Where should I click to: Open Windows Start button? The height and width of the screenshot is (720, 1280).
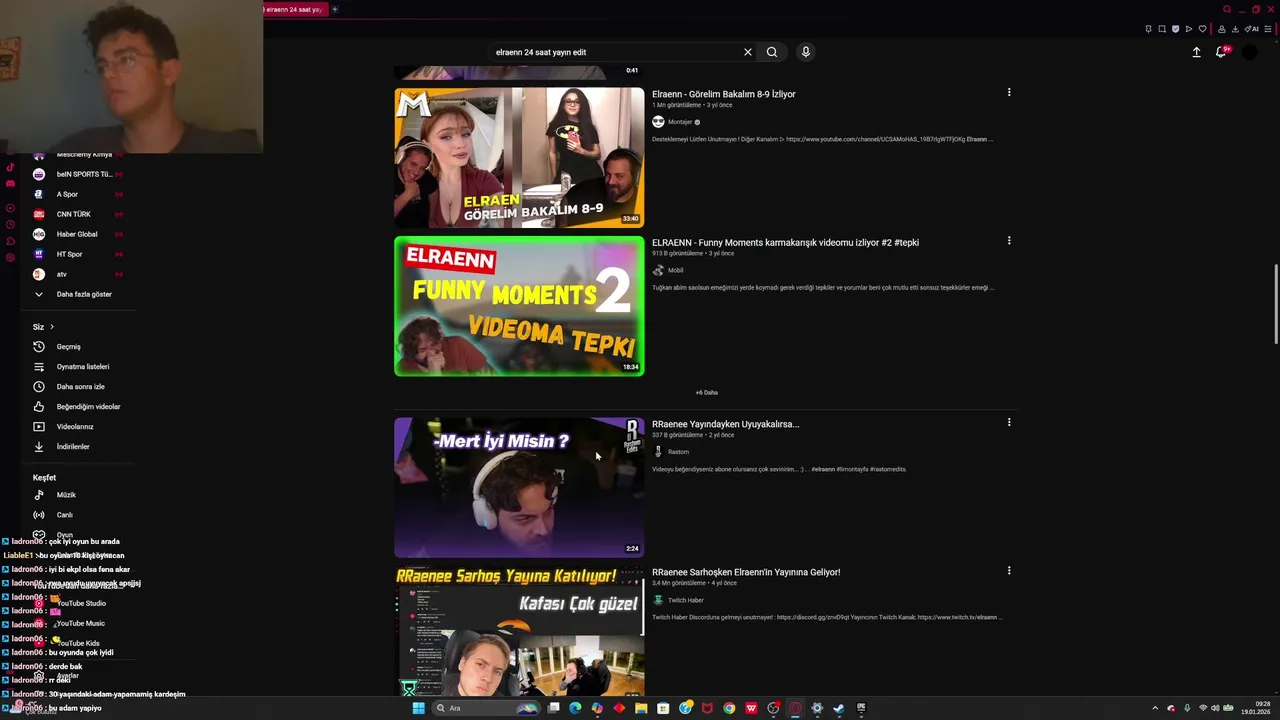(418, 708)
